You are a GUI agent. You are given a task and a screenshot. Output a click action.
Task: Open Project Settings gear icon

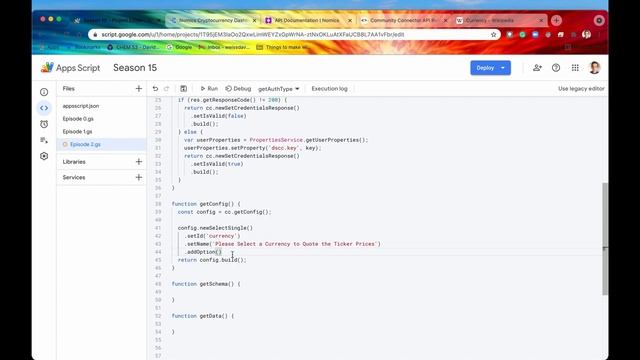(x=44, y=156)
